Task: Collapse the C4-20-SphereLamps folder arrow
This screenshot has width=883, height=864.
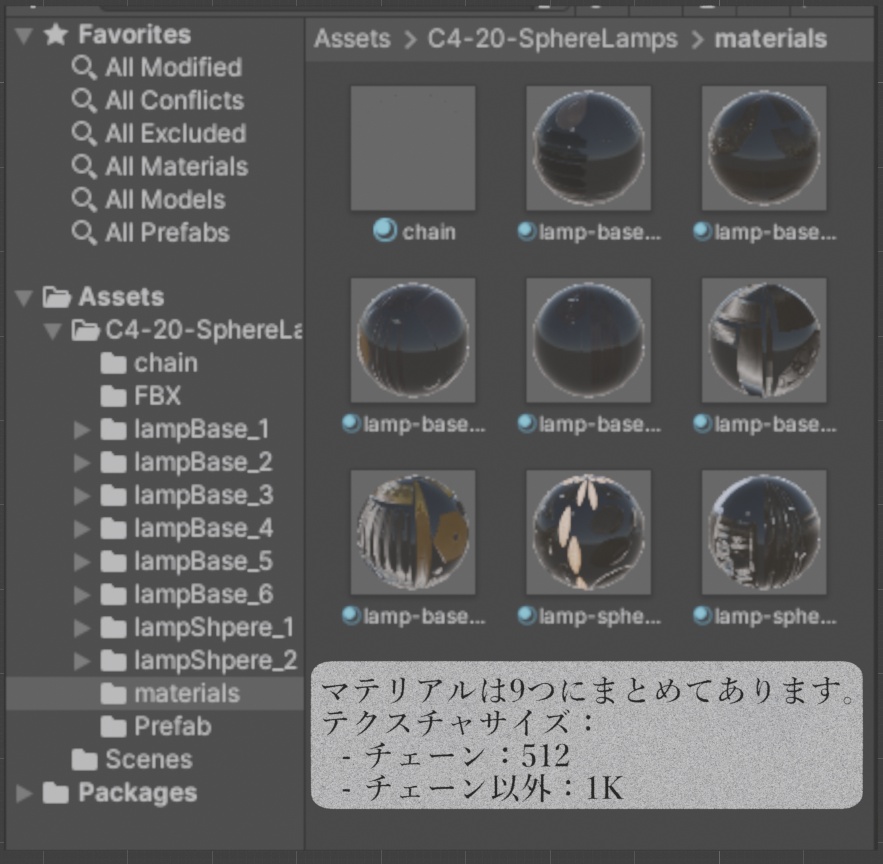Action: pyautogui.click(x=53, y=331)
